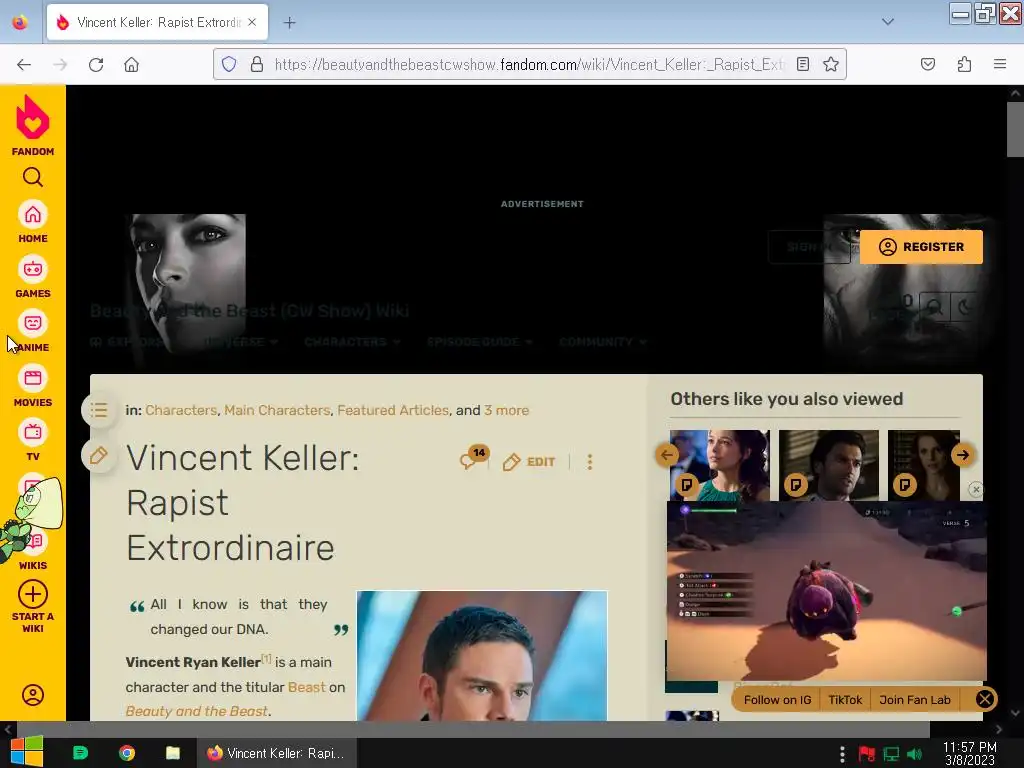The height and width of the screenshot is (768, 1024).
Task: Open the user profile icon in sidebar
Action: (x=33, y=695)
